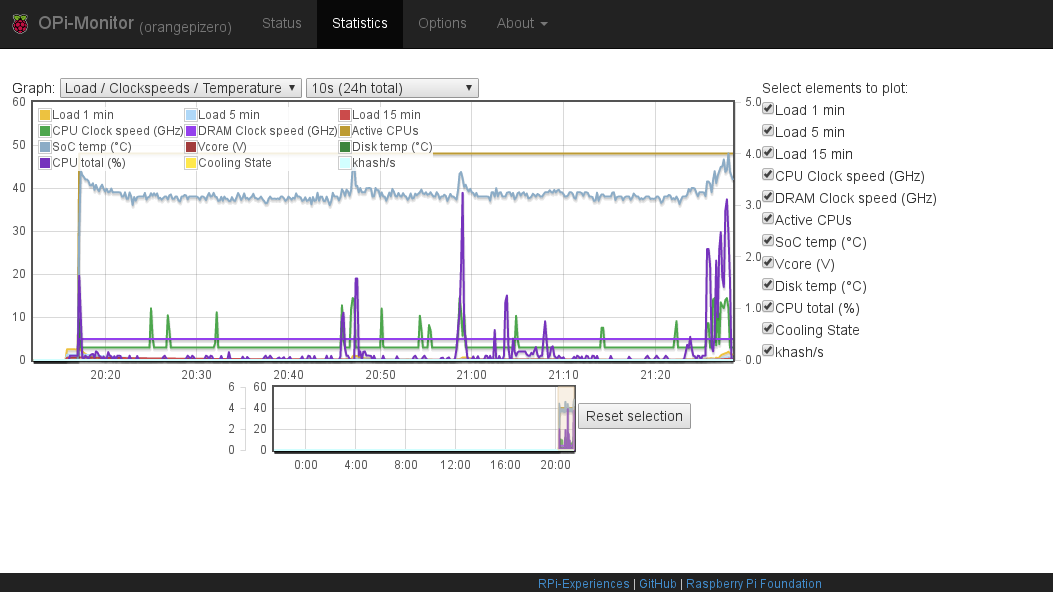Click the khash/s legend swatch
This screenshot has width=1053, height=592.
(x=345, y=163)
